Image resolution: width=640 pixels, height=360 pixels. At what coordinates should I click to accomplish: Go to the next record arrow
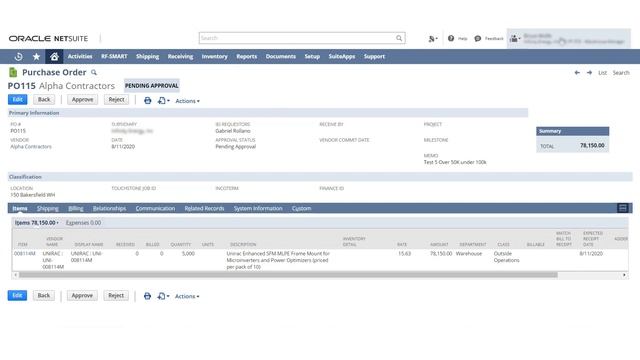point(589,73)
